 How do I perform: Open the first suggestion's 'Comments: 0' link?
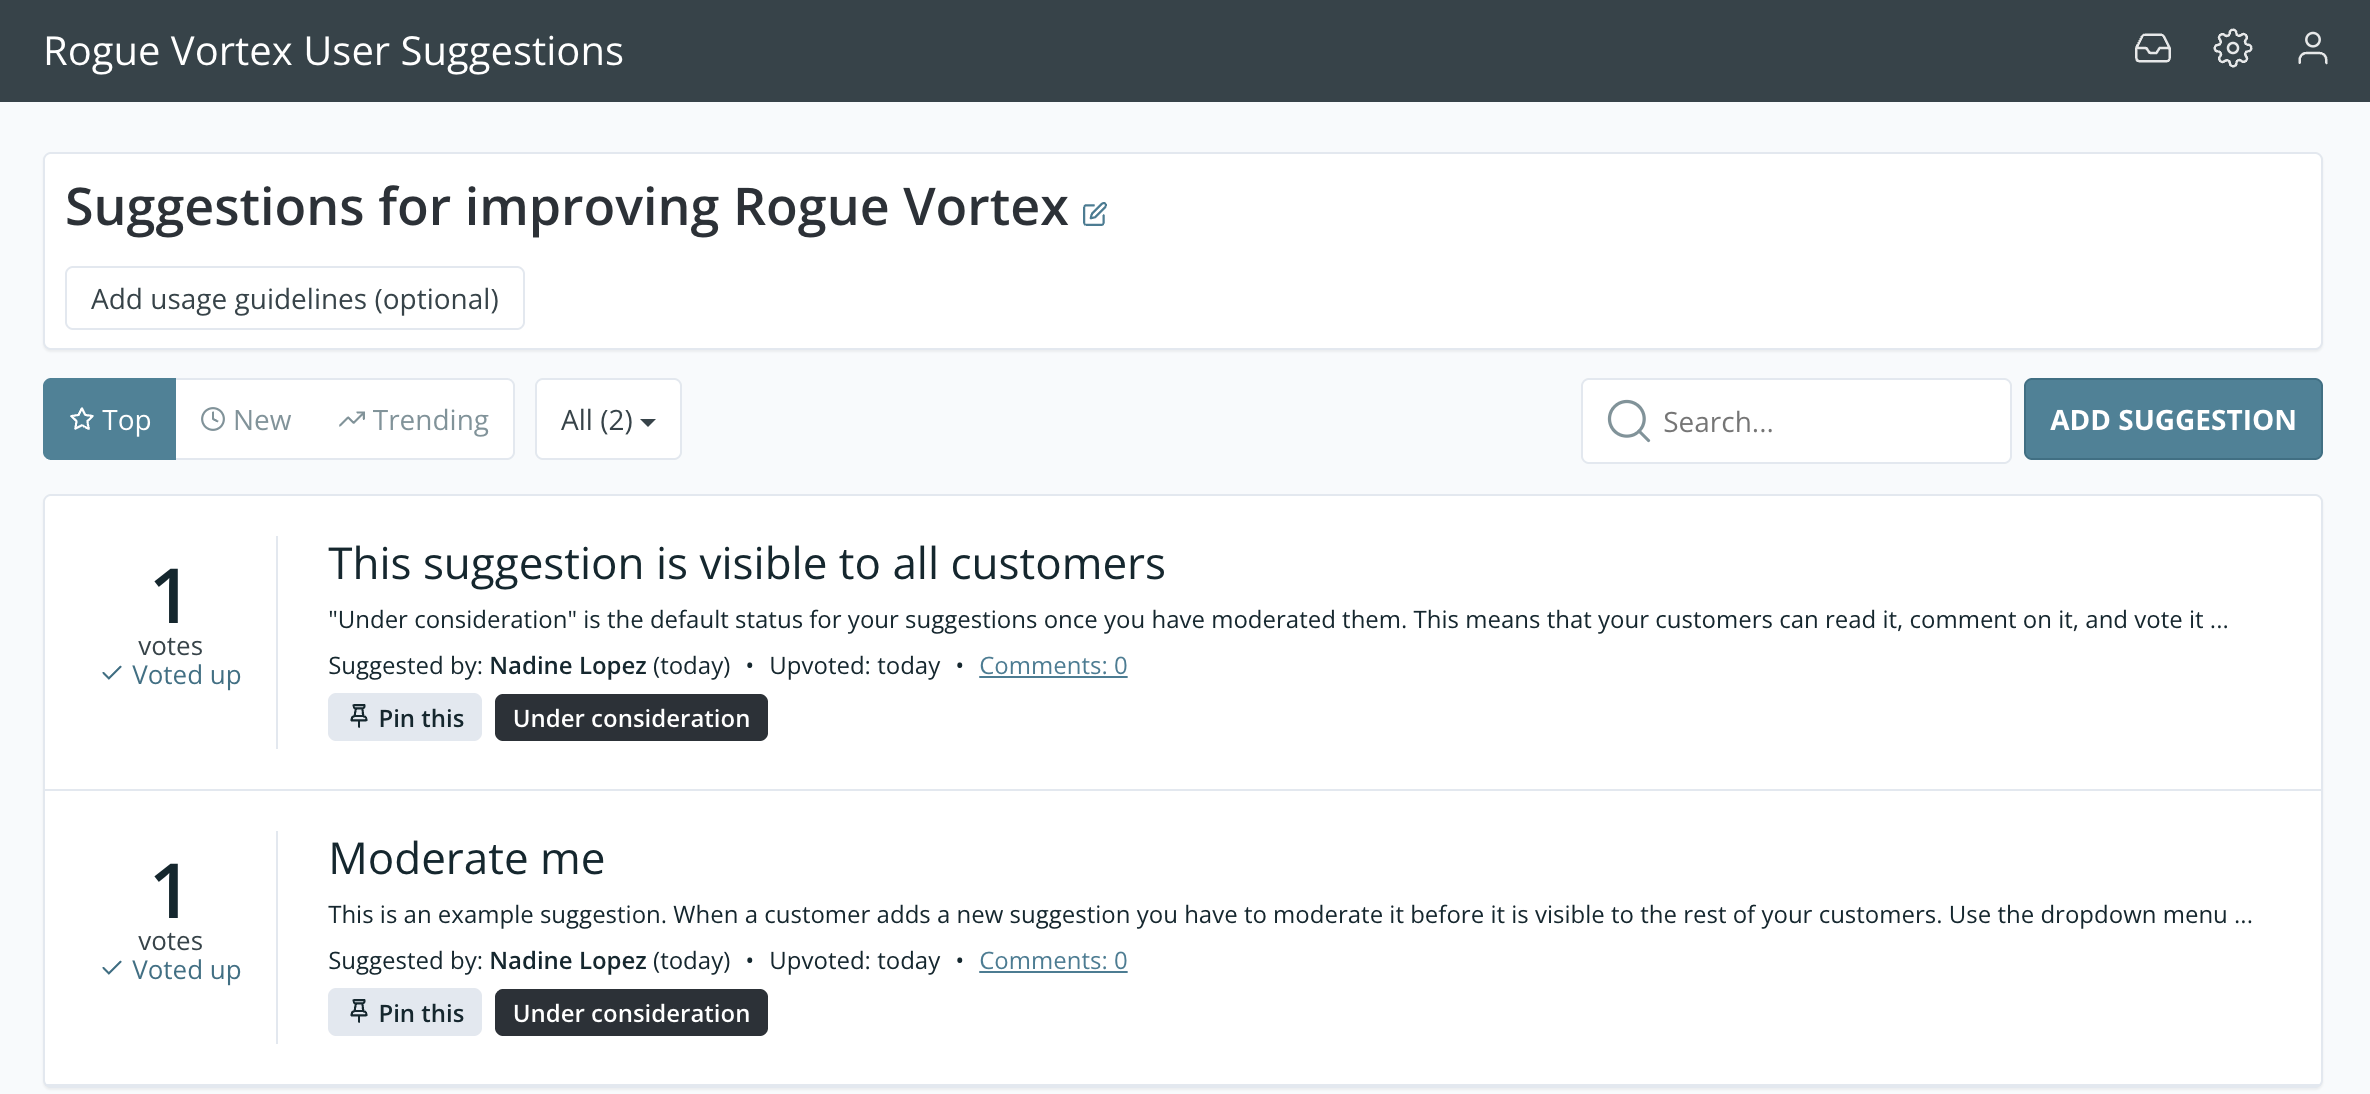click(1053, 666)
